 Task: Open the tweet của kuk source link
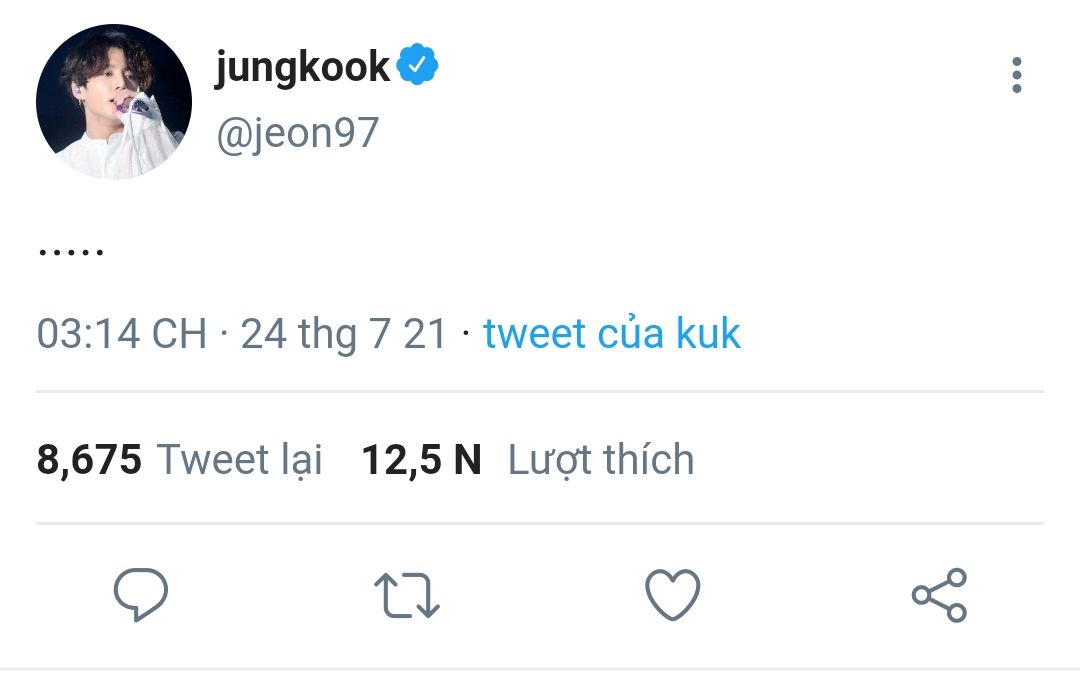pyautogui.click(x=611, y=334)
